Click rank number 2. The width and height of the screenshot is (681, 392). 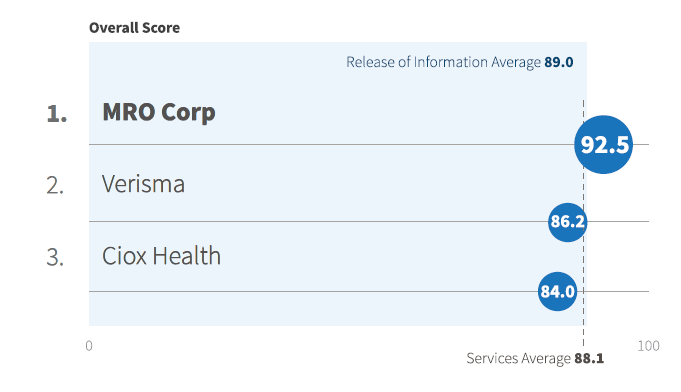[55, 185]
